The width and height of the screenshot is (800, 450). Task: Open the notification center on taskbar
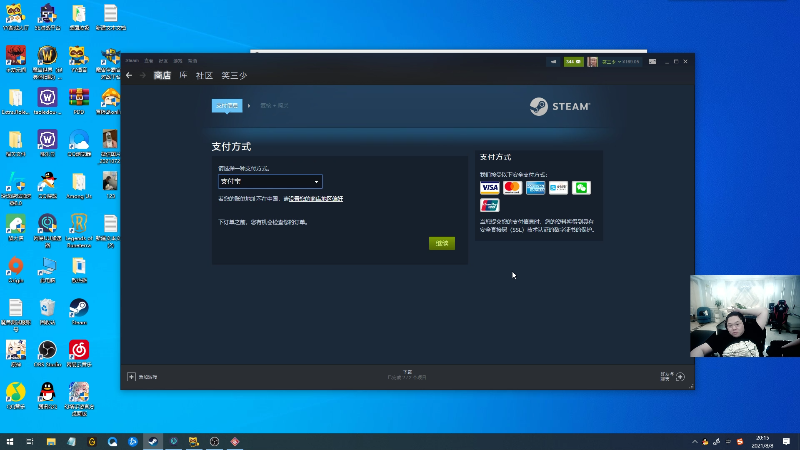point(786,441)
